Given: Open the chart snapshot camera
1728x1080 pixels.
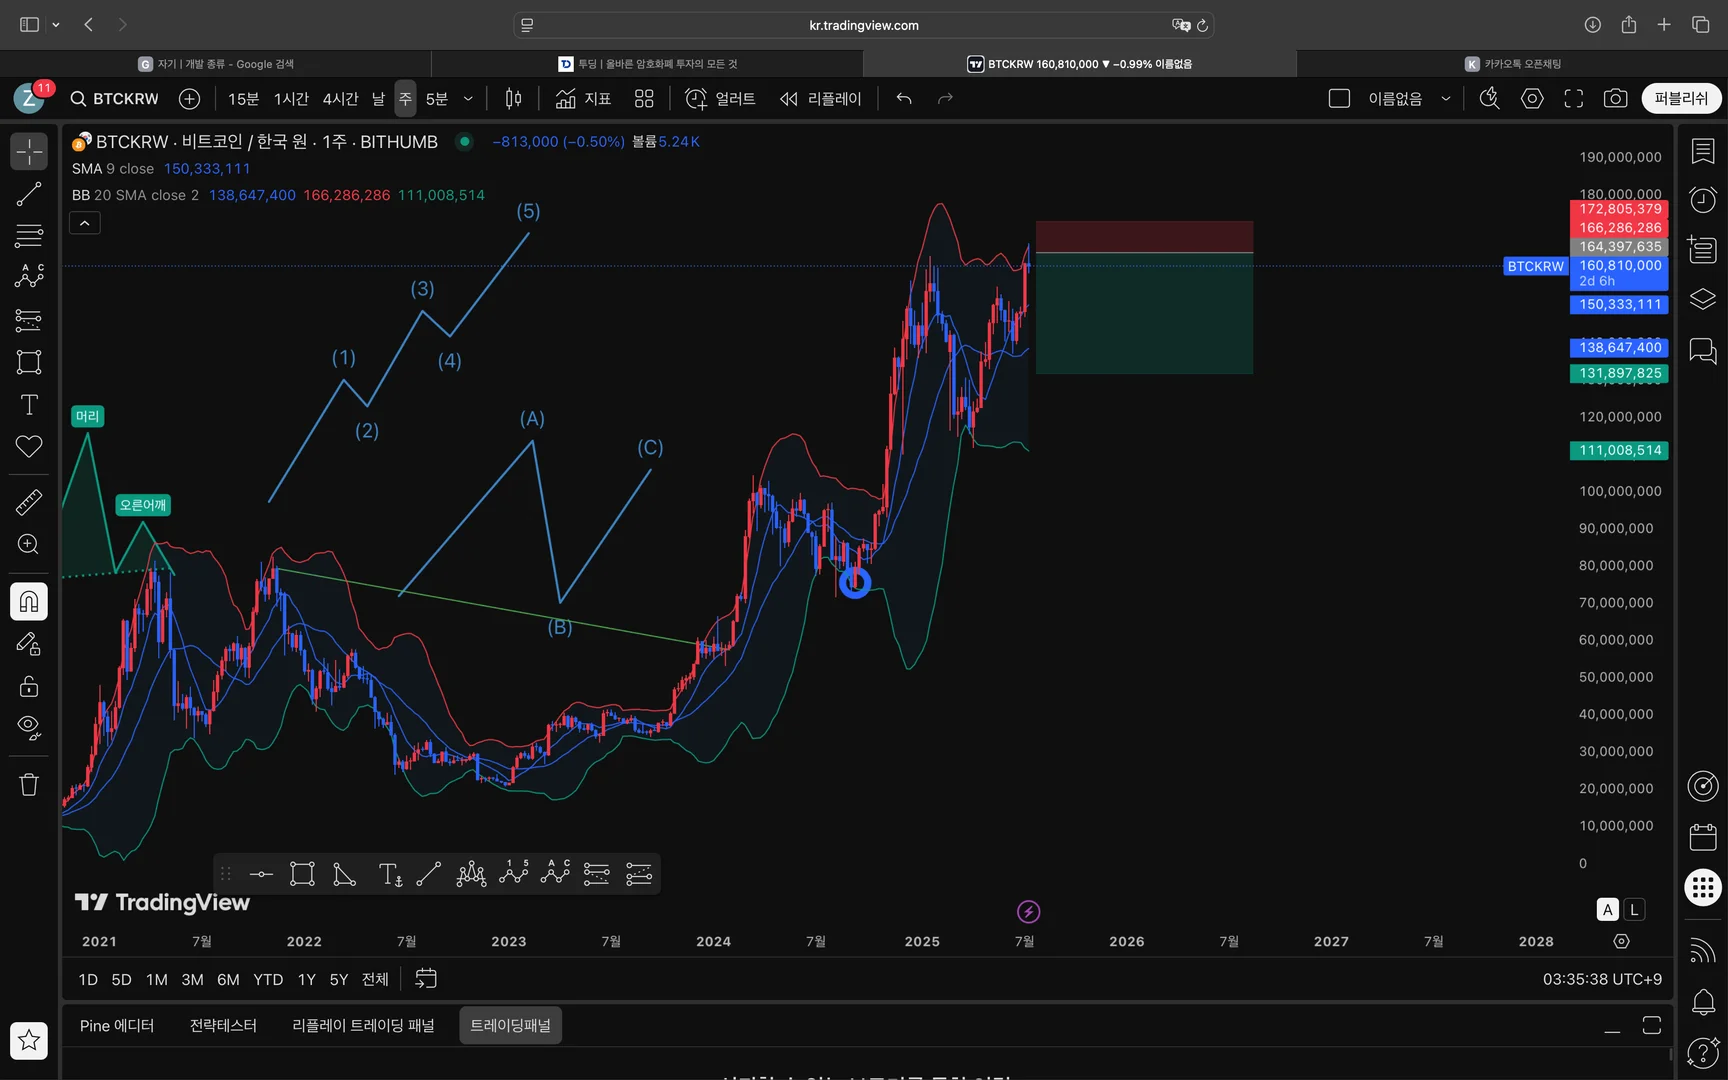Looking at the screenshot, I should click(1615, 98).
